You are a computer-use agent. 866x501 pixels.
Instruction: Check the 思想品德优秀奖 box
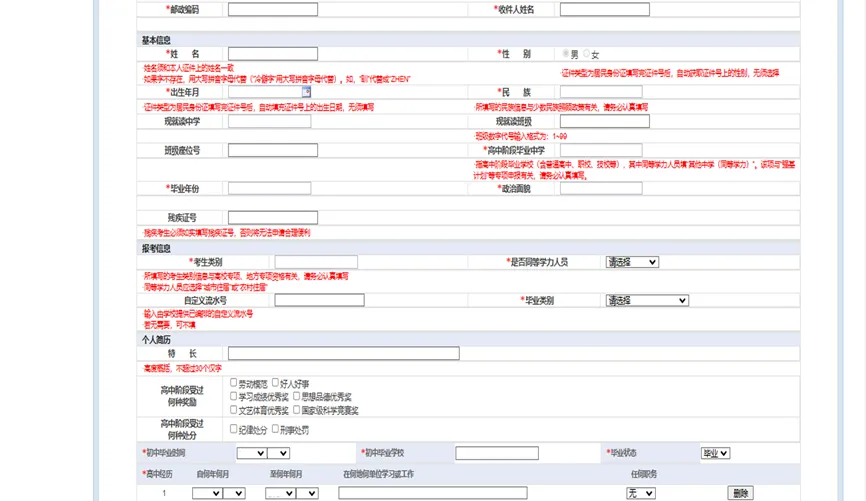coord(297,396)
